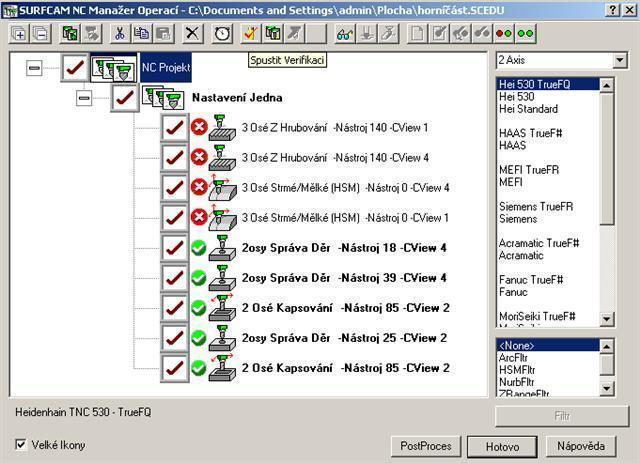Viewport: 640px width, 463px height.
Task: Uncheck Strmé/Mělké (HSM) CView 4 operation
Action: click(x=175, y=188)
